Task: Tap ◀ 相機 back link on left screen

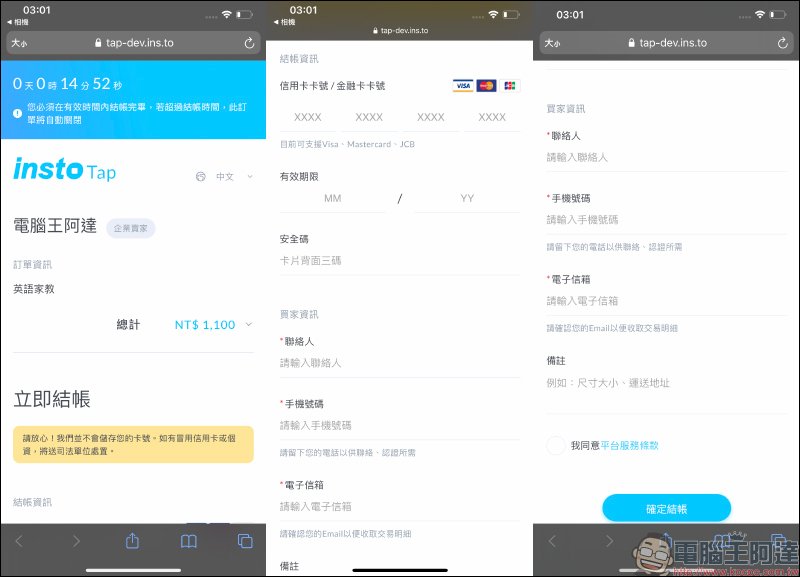Action: tap(18, 22)
